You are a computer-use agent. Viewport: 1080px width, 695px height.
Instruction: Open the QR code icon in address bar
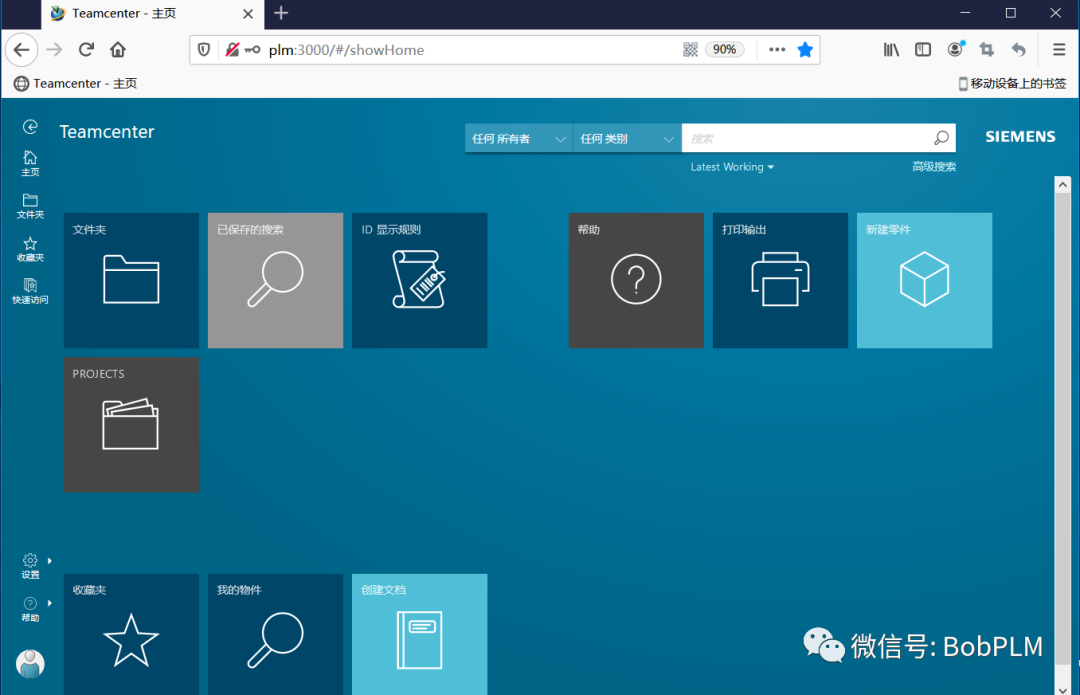click(690, 50)
